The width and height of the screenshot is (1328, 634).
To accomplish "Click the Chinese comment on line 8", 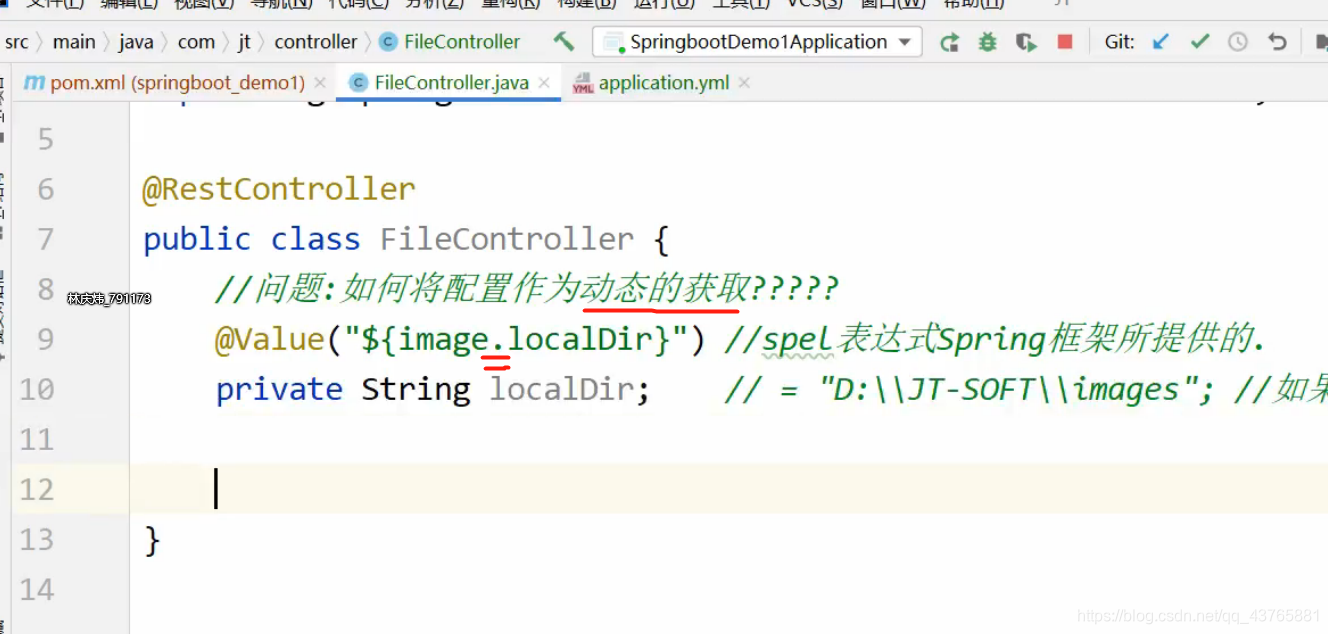I will click(x=527, y=290).
